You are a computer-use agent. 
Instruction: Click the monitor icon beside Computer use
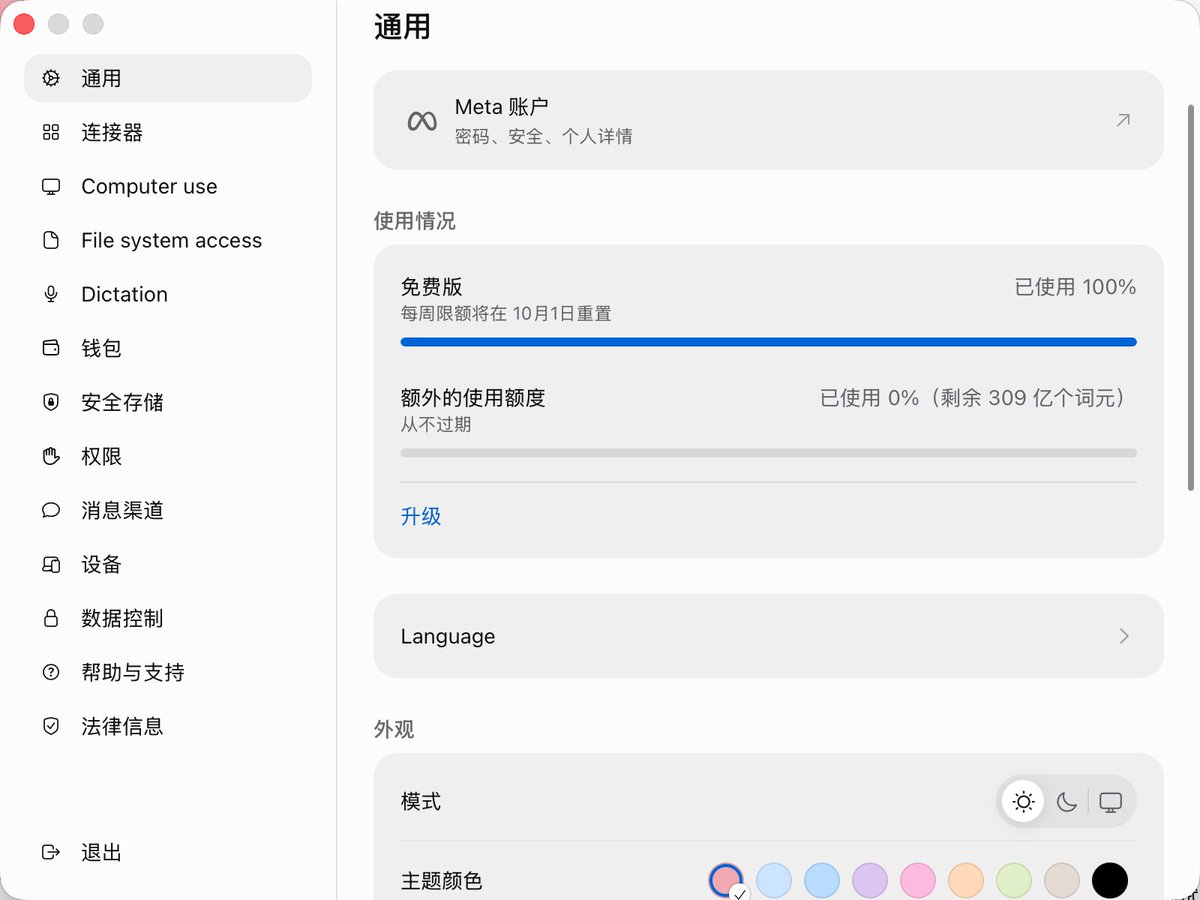click(51, 186)
